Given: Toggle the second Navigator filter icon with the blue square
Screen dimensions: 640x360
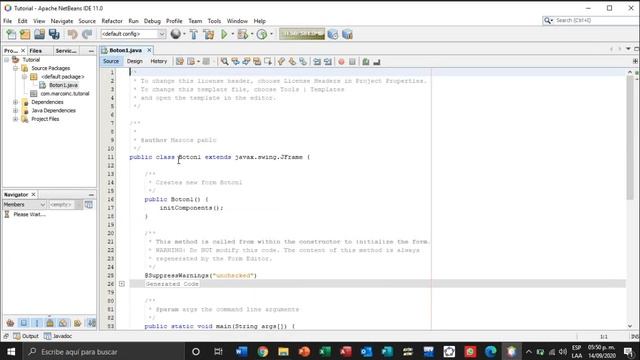Looking at the screenshot, I should click(24, 323).
